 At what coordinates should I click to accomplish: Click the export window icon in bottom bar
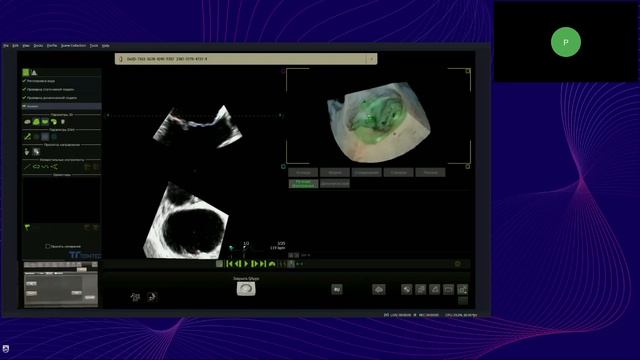[462, 290]
